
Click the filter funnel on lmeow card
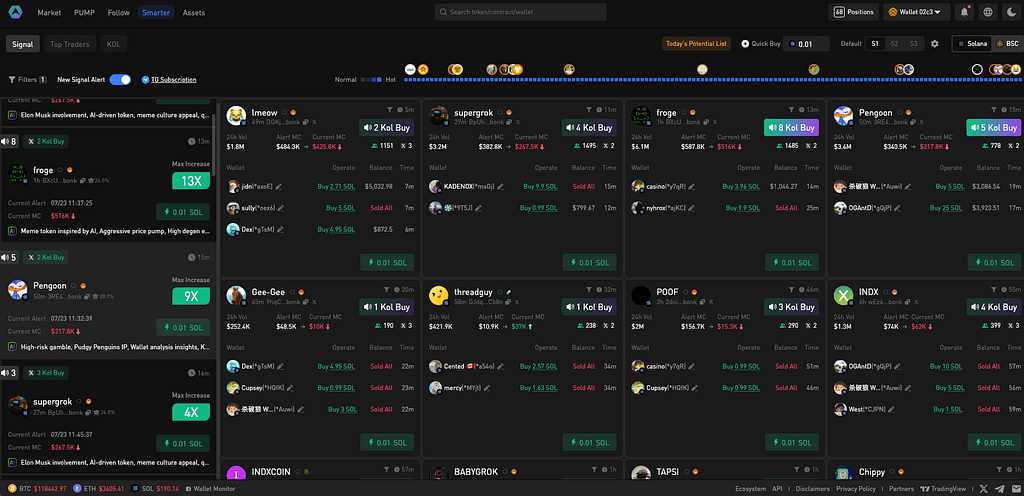(x=390, y=110)
